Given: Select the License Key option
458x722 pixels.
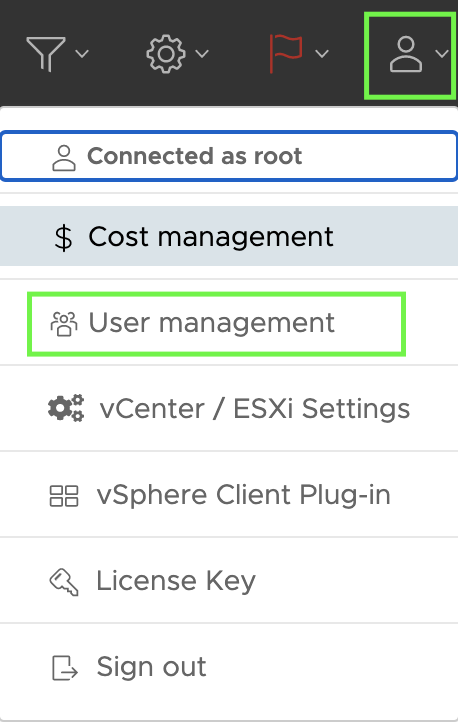Looking at the screenshot, I should (x=229, y=581).
